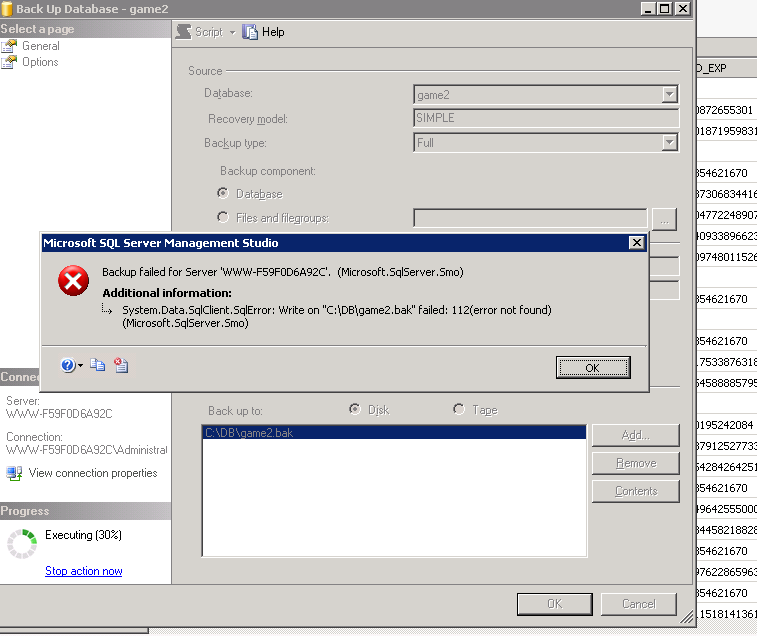Select the Files and filegroups radio

click(x=223, y=217)
